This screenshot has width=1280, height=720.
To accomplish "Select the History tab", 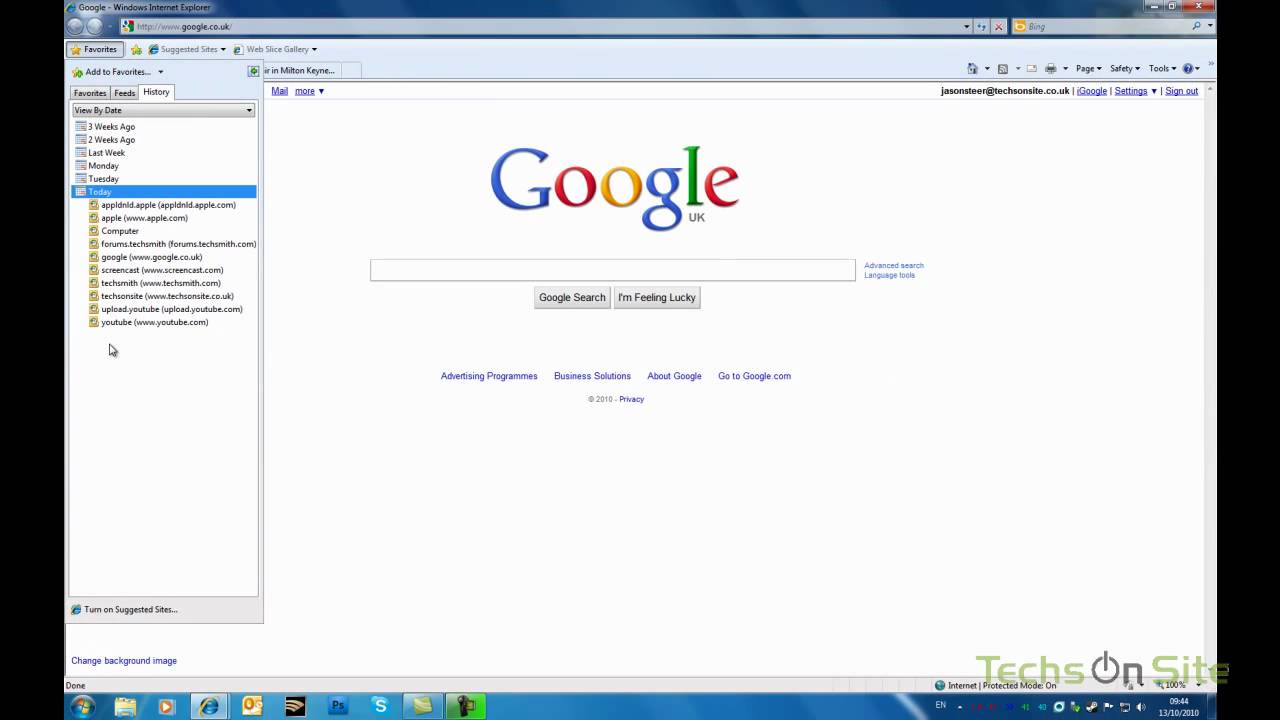I will click(156, 92).
